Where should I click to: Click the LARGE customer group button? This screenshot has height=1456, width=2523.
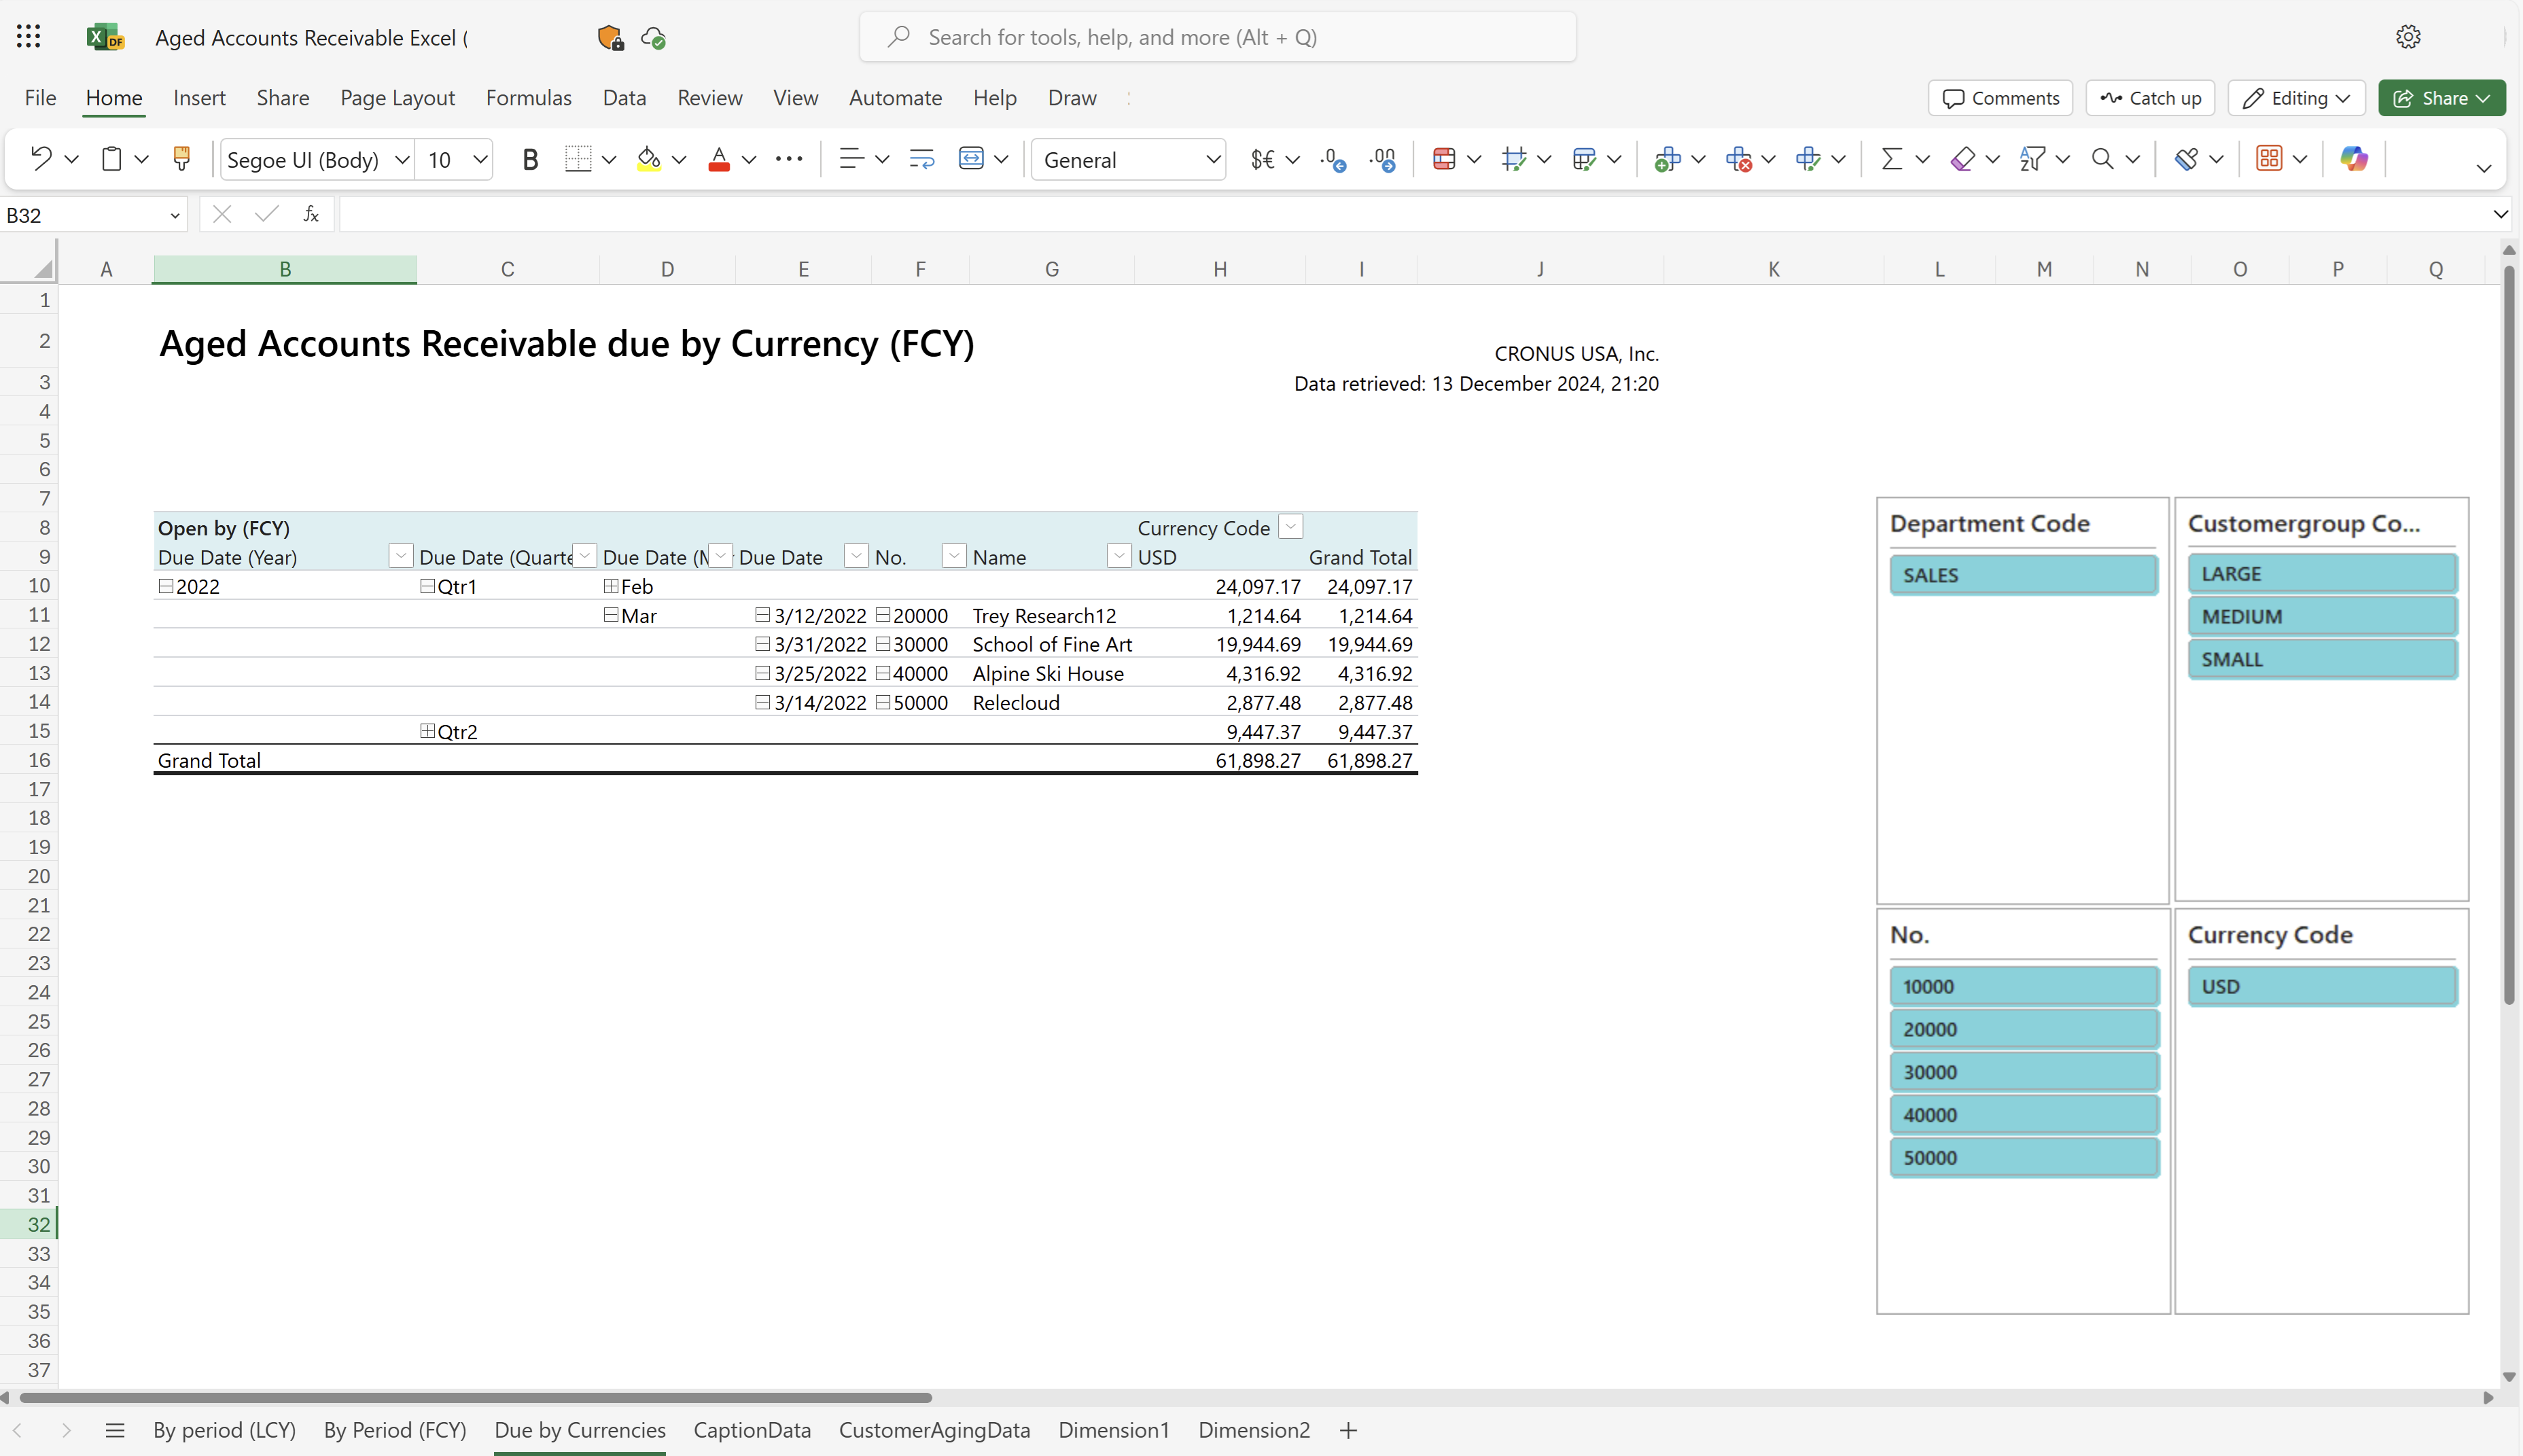click(2317, 573)
